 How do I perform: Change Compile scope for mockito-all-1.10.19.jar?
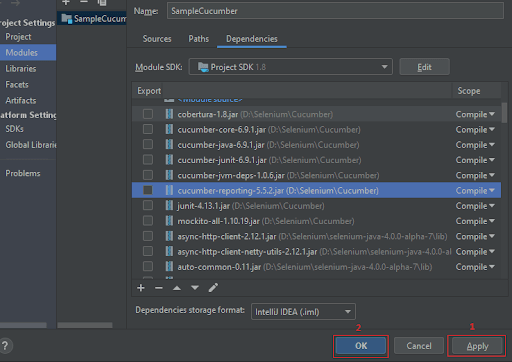point(475,221)
